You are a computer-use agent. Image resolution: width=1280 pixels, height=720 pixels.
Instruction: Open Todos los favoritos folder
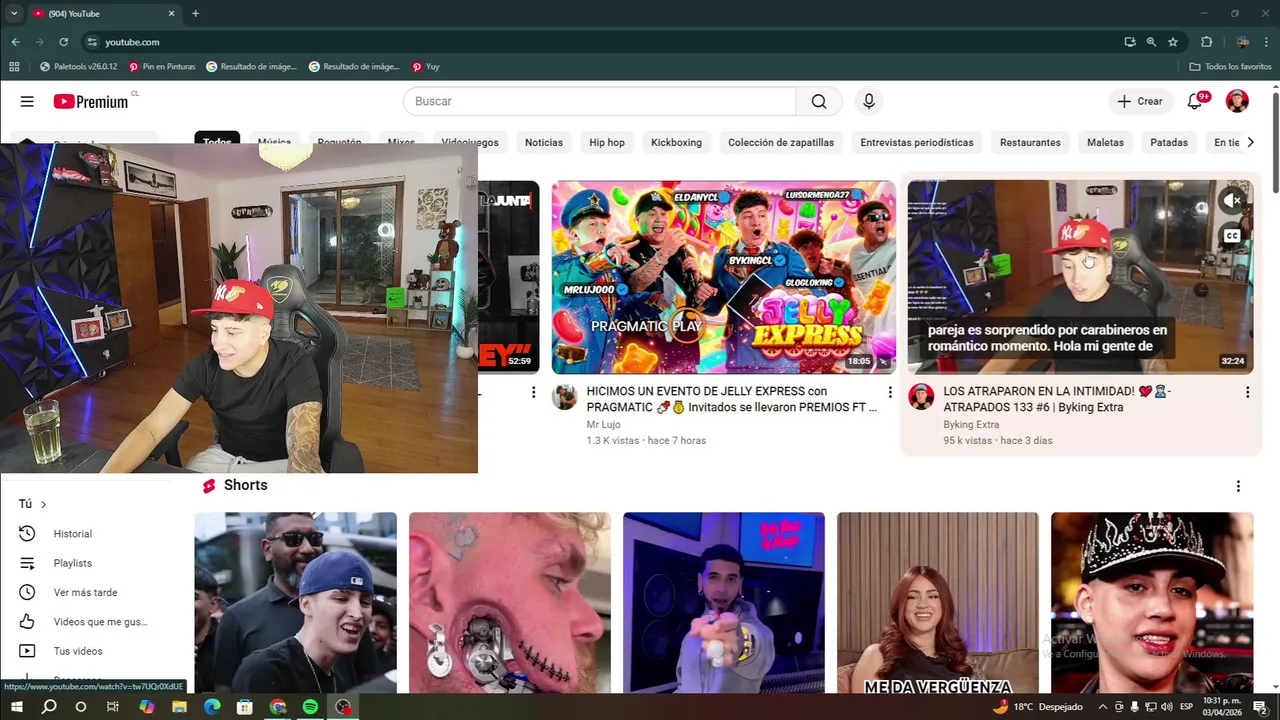1230,67
